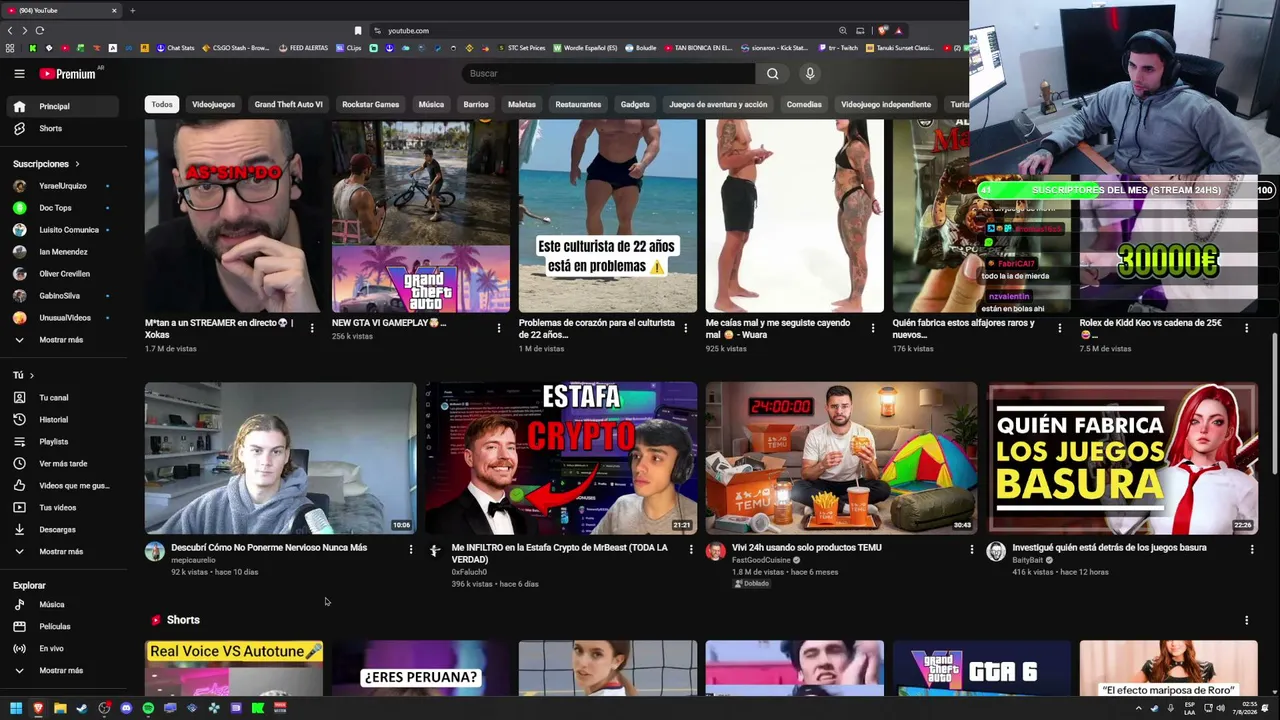
Task: Select the Videojuegos filter chip
Action: [213, 104]
